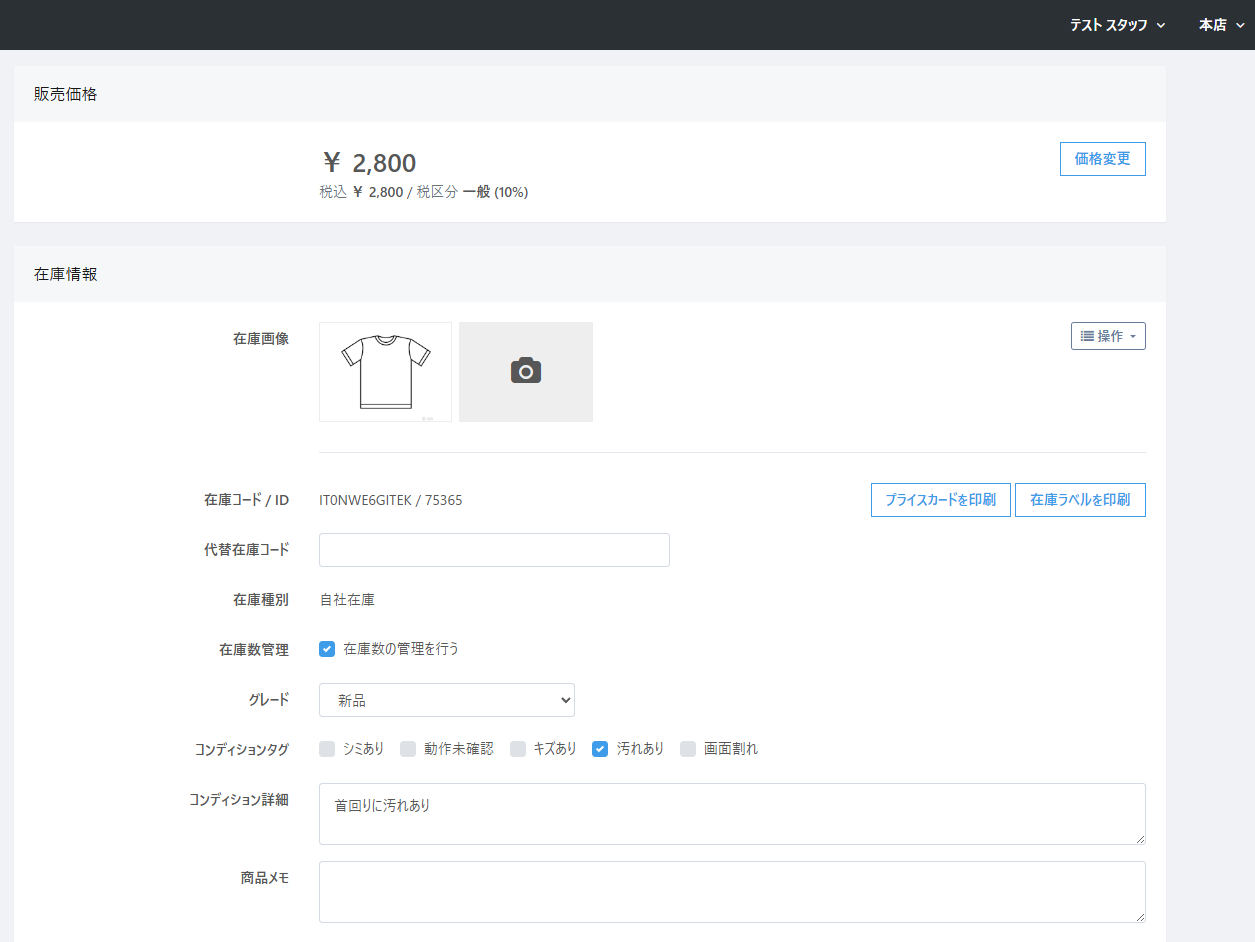This screenshot has width=1255, height=942.
Task: Click the camera icon to add image
Action: [x=525, y=372]
